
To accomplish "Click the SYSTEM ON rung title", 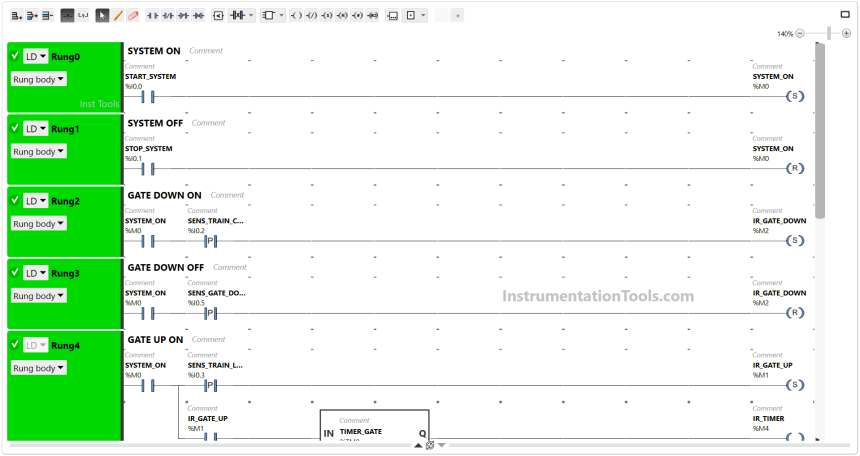I will click(x=154, y=51).
